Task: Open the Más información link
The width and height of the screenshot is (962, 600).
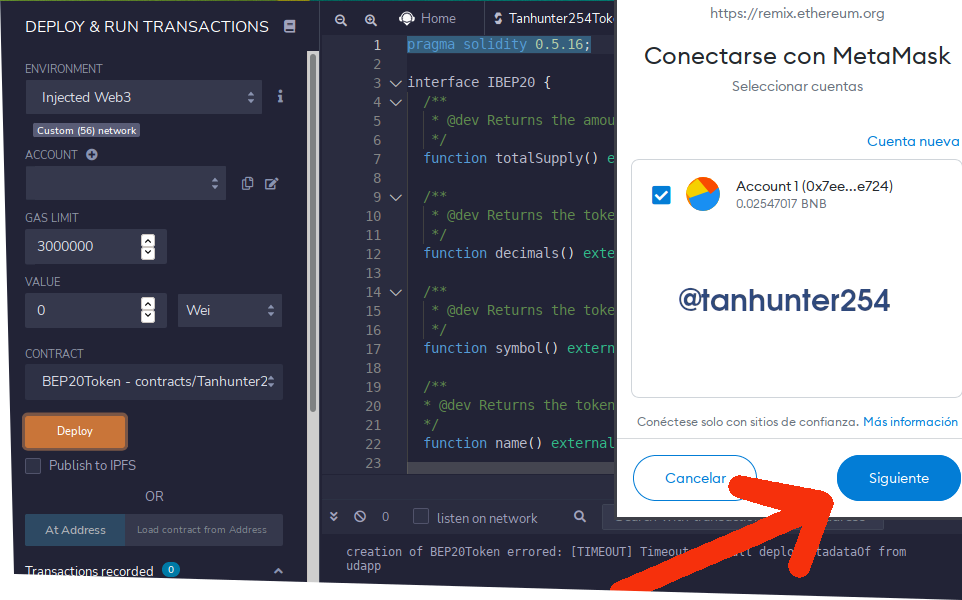Action: click(910, 421)
